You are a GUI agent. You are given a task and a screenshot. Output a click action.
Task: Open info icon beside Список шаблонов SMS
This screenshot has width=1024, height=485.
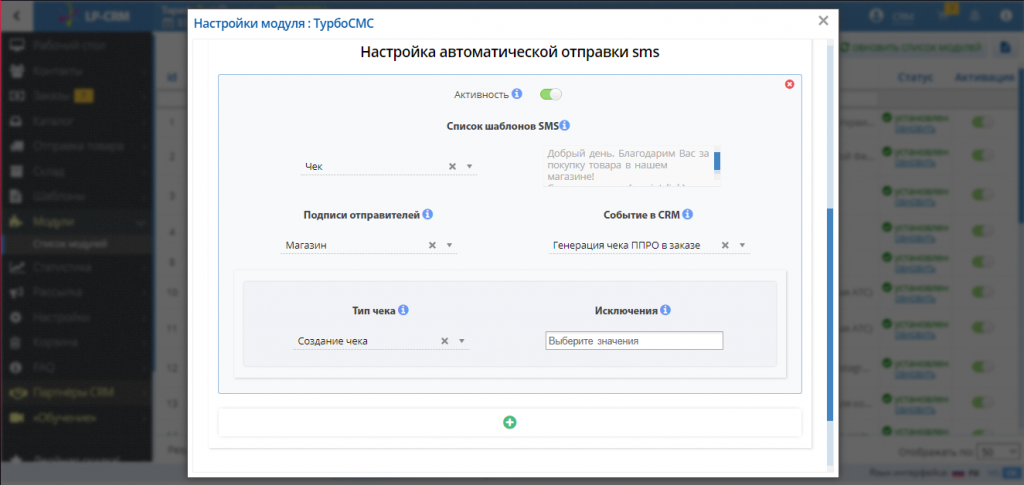coord(566,125)
